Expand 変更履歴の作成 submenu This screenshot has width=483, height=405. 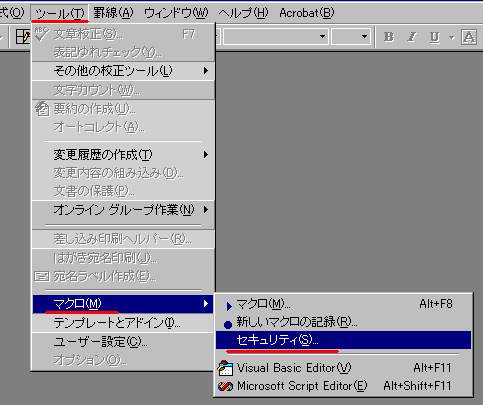(123, 155)
